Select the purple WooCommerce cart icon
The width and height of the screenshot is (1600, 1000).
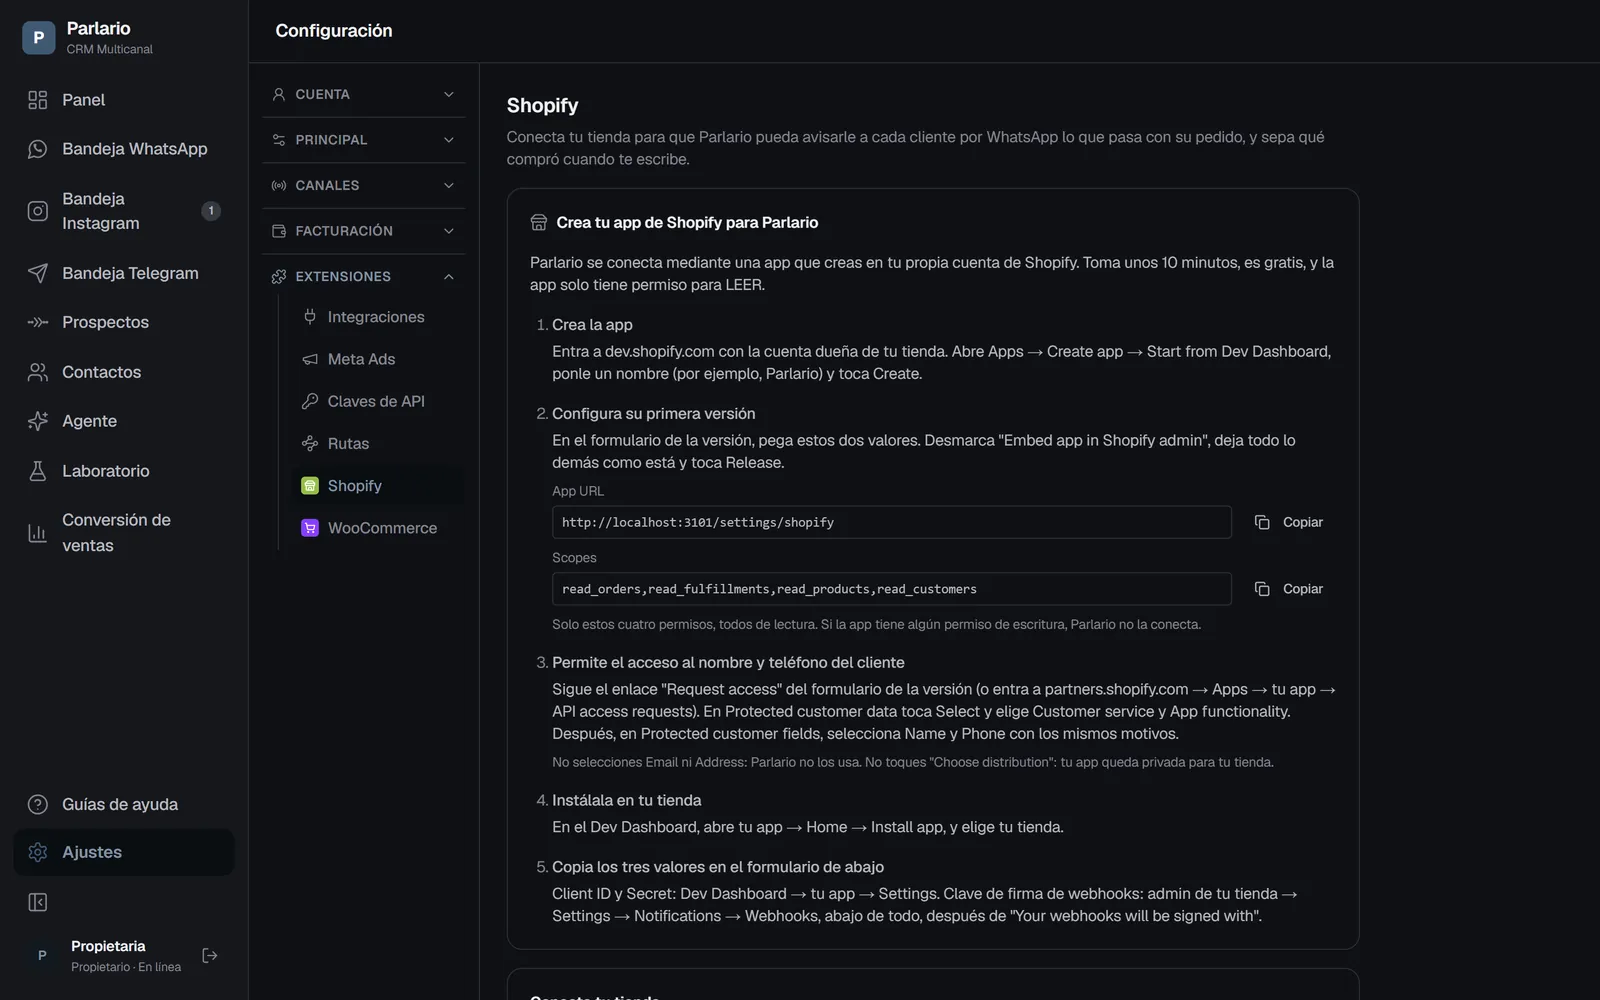tap(310, 528)
